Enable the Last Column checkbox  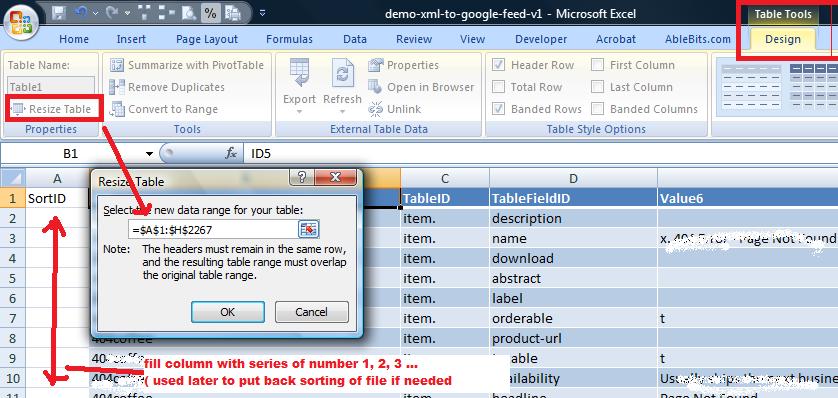[598, 87]
